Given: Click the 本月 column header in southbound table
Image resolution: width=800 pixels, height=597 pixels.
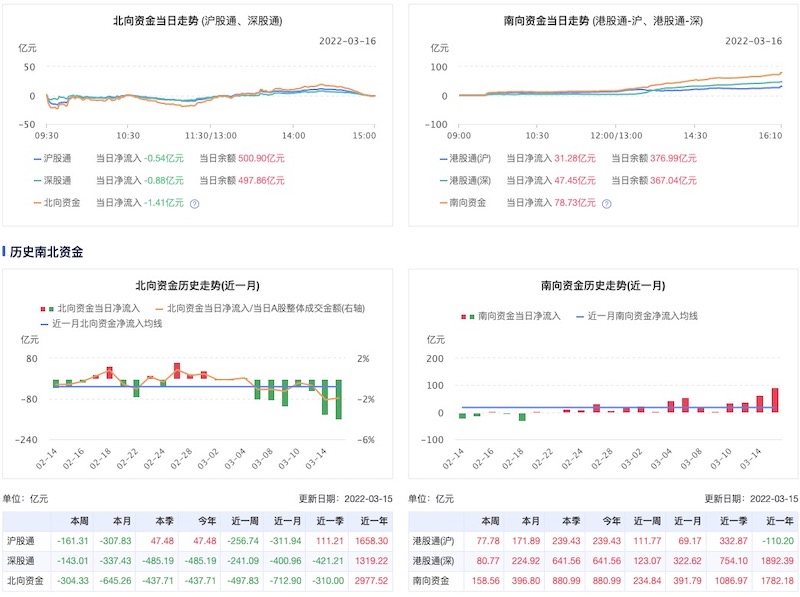Looking at the screenshot, I should [531, 521].
